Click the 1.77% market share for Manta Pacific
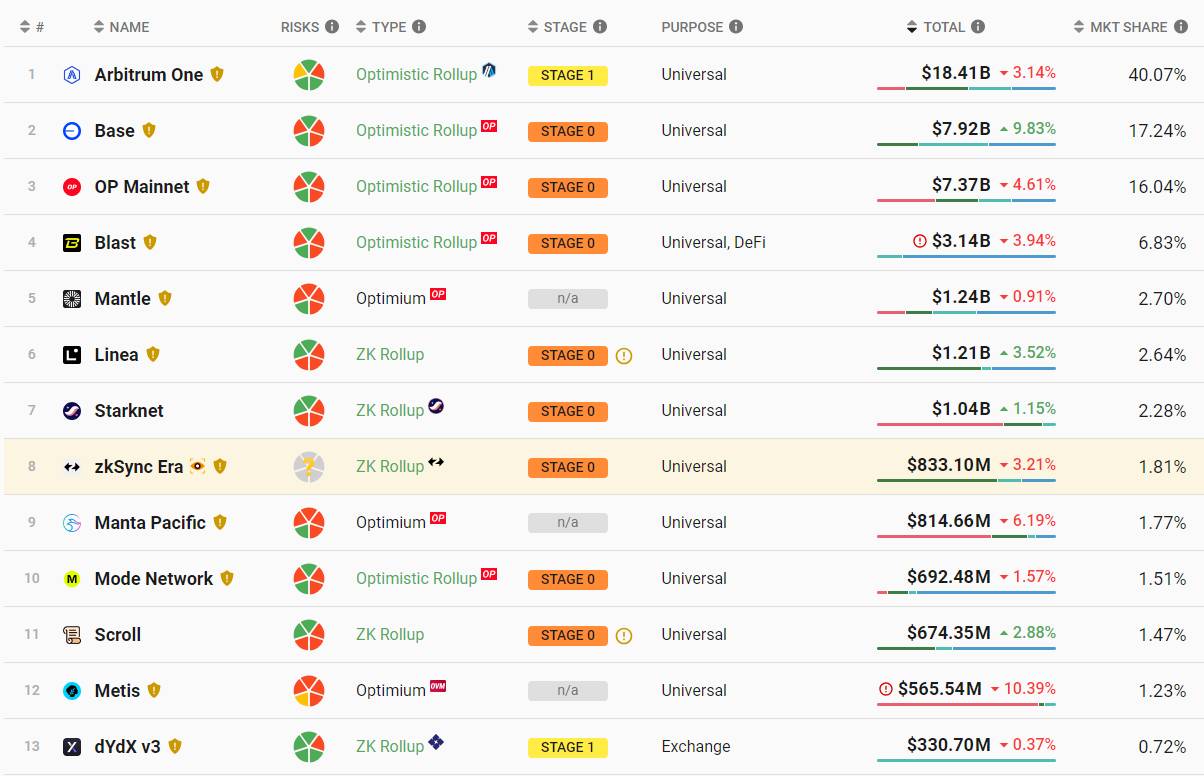Screen dimensions: 1204x776 click(1162, 523)
